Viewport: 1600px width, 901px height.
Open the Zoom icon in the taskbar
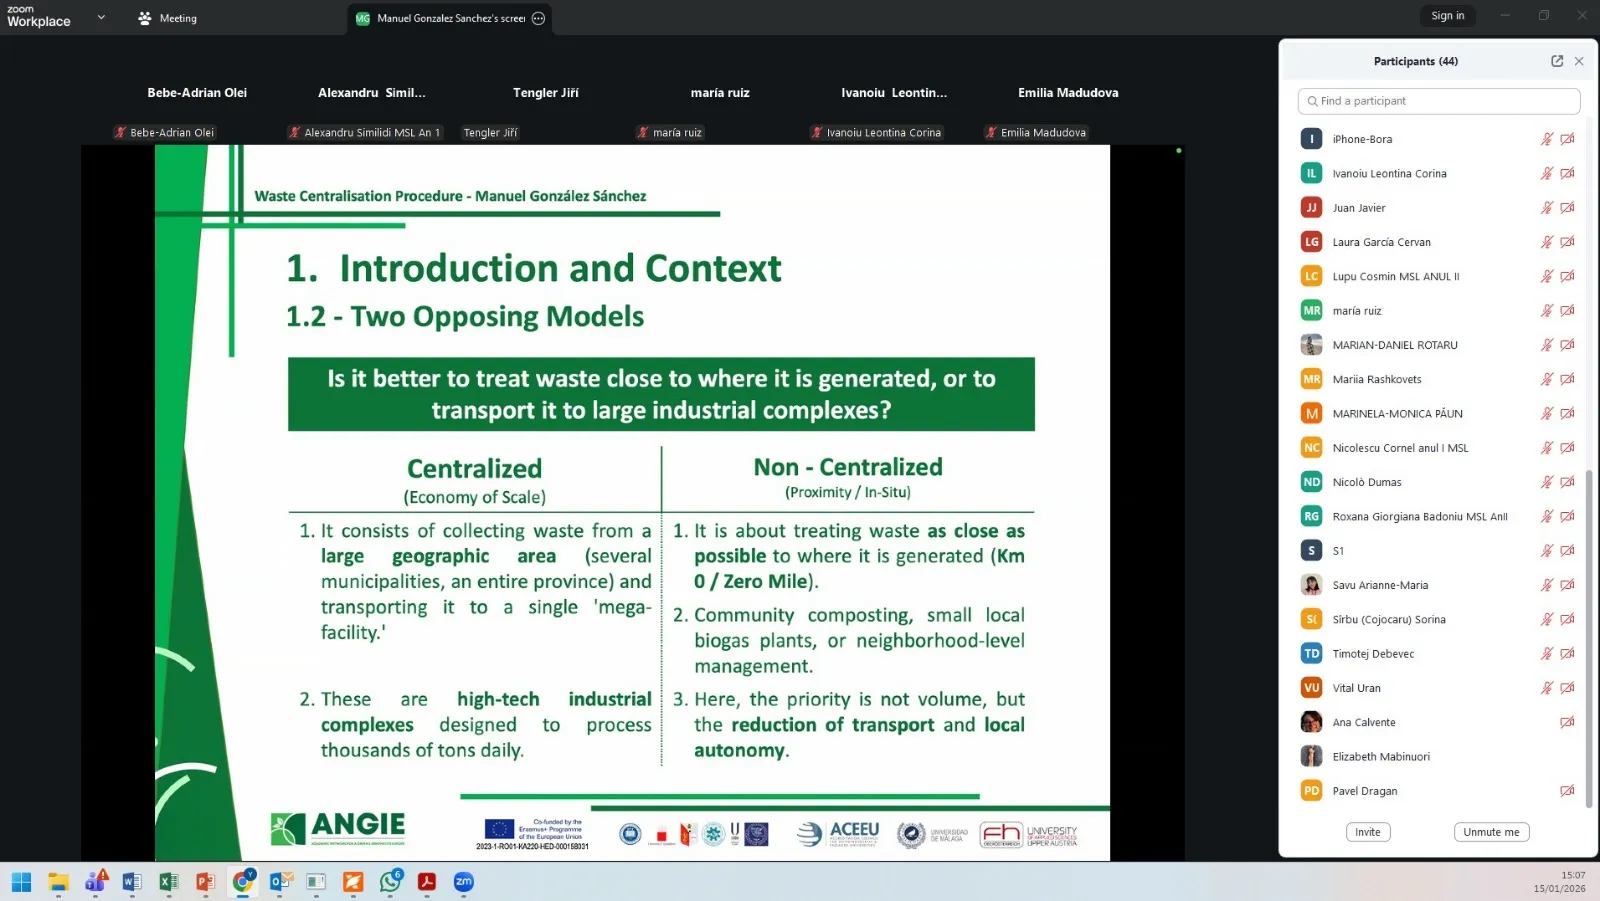click(x=463, y=882)
